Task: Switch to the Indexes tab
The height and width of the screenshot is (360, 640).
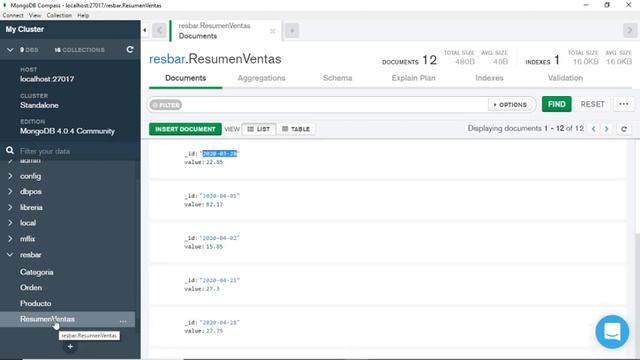Action: tap(489, 78)
